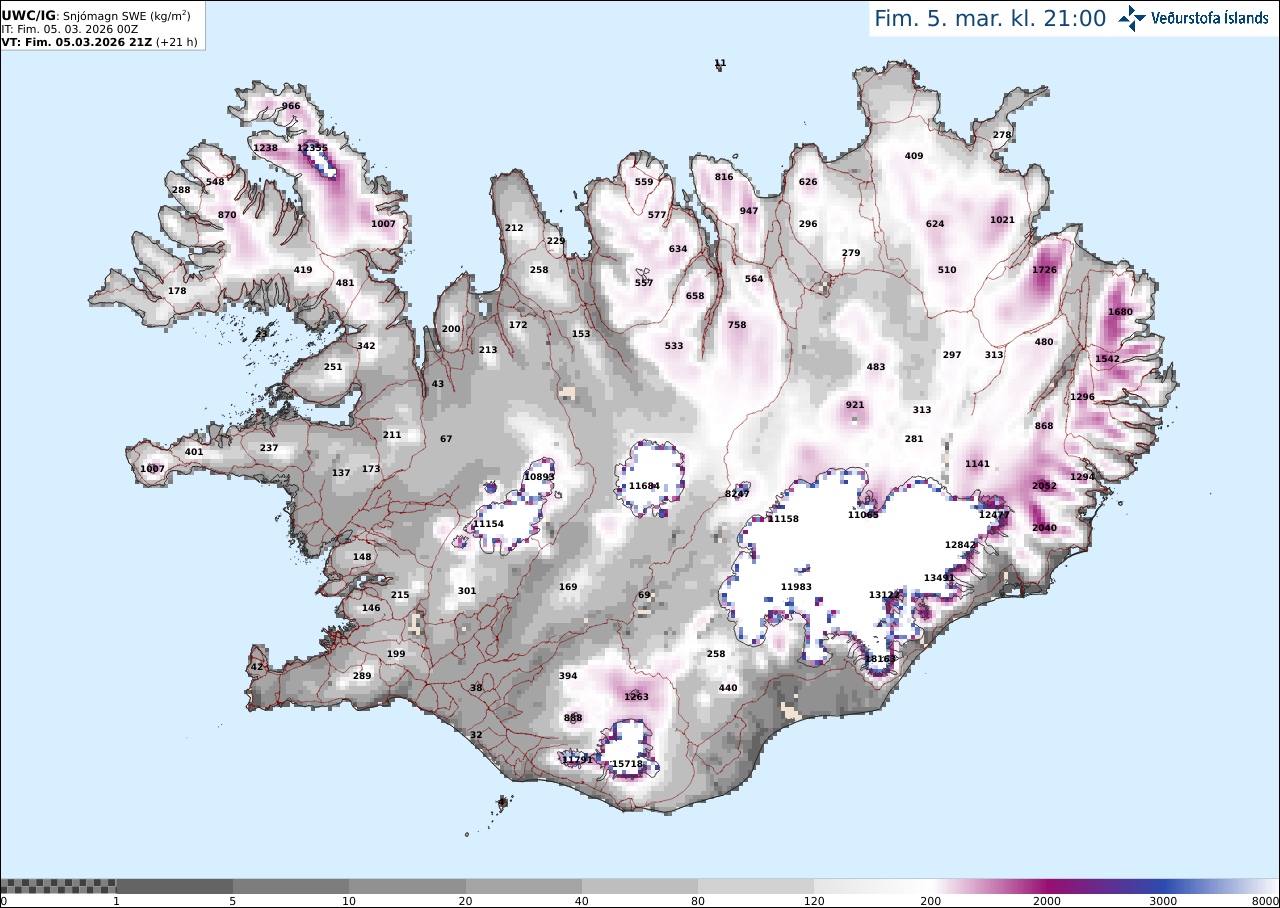Screen dimensions: 1280x908
Task: Click the '11791' snow value
Action: (x=577, y=760)
